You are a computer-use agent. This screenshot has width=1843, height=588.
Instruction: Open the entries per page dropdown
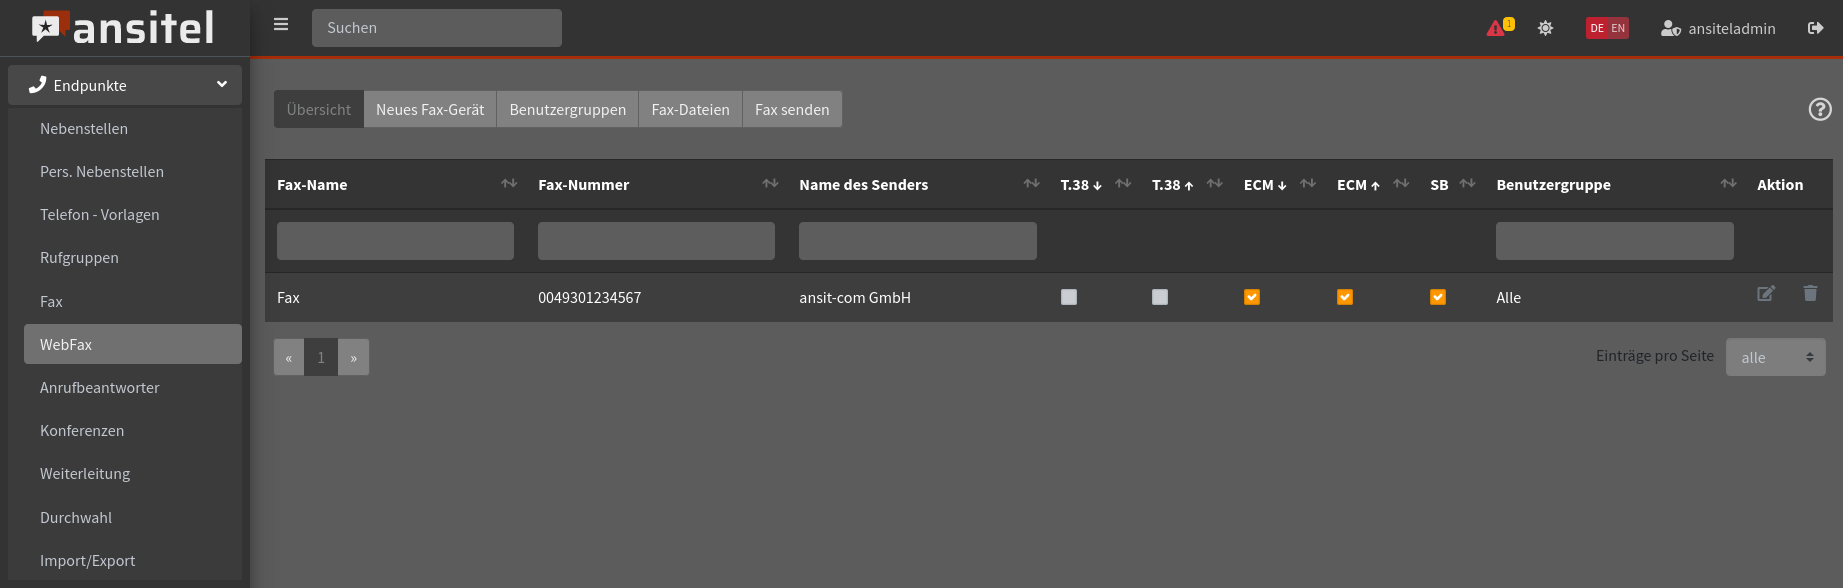pos(1775,357)
